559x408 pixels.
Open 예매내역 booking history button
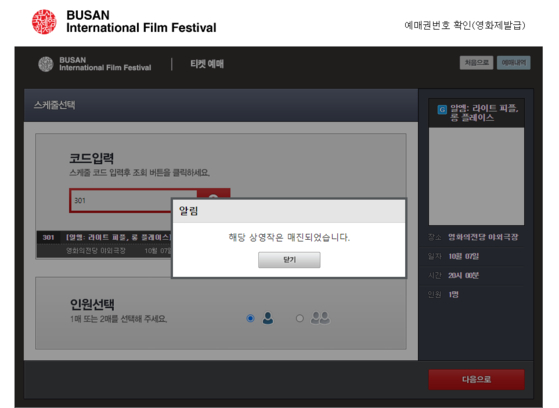click(x=513, y=63)
